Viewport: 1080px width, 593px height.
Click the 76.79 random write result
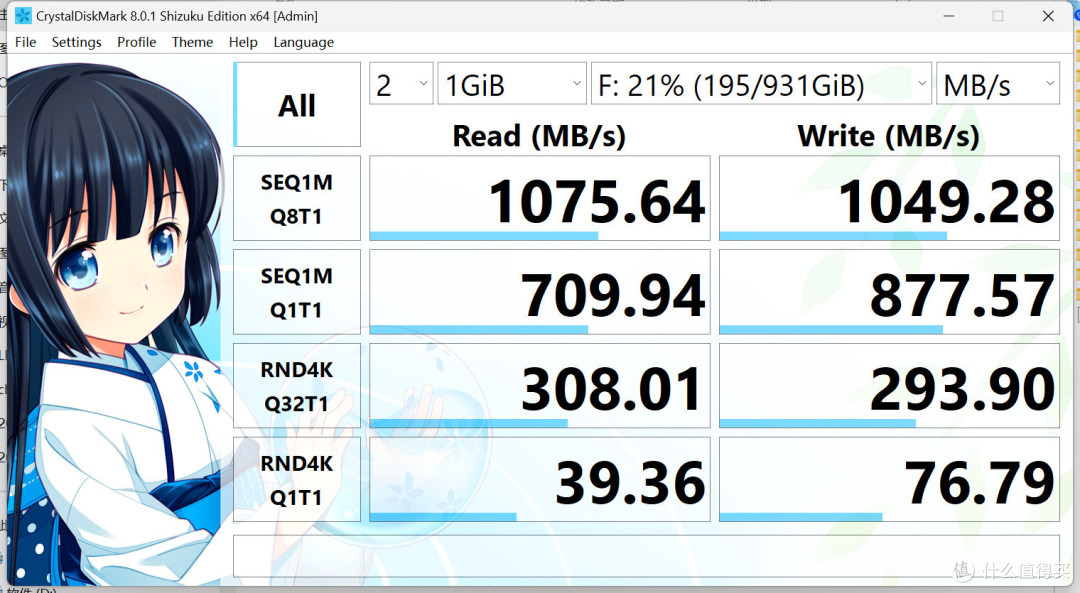(x=889, y=479)
